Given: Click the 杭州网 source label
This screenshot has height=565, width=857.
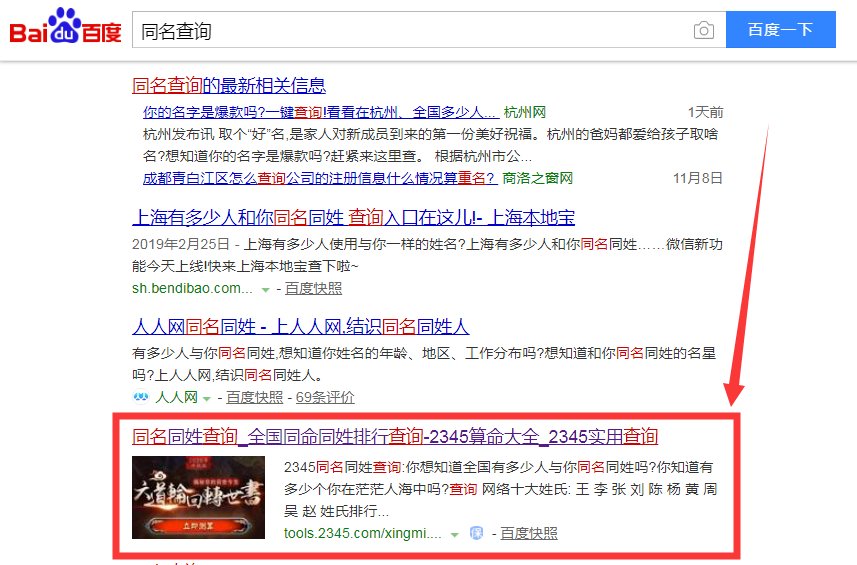Looking at the screenshot, I should [525, 113].
